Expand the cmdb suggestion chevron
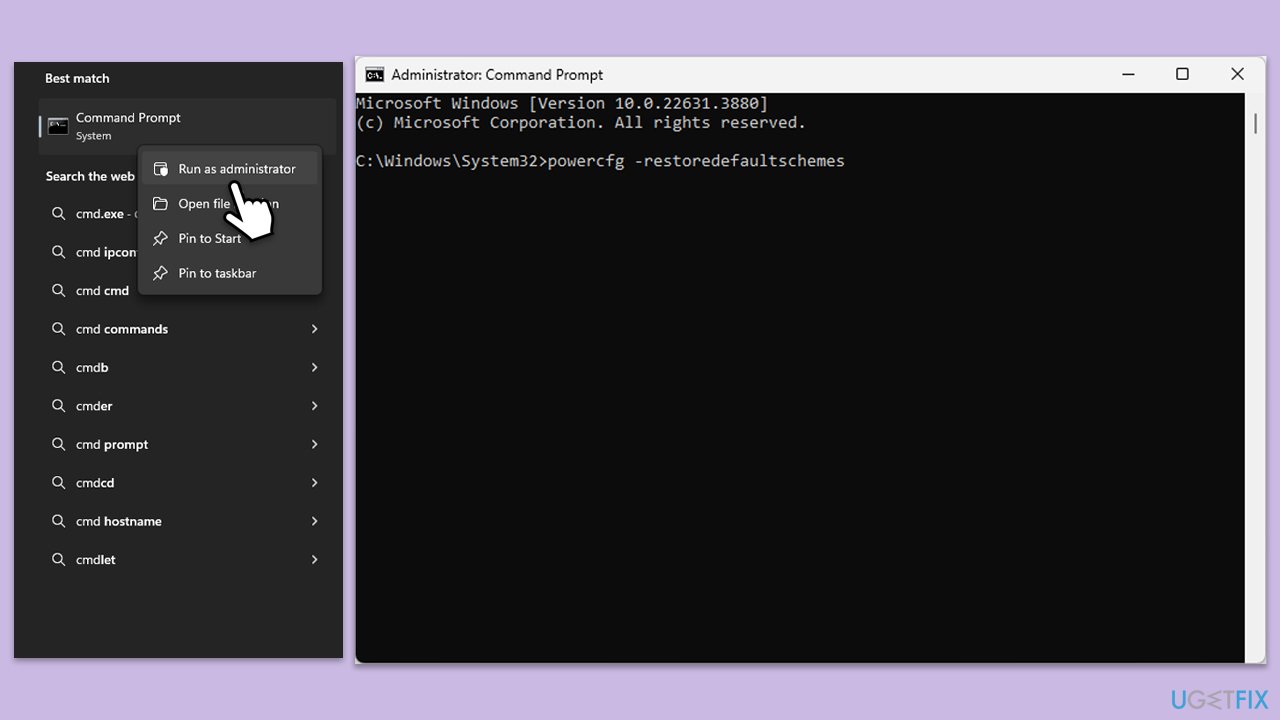 [x=314, y=368]
